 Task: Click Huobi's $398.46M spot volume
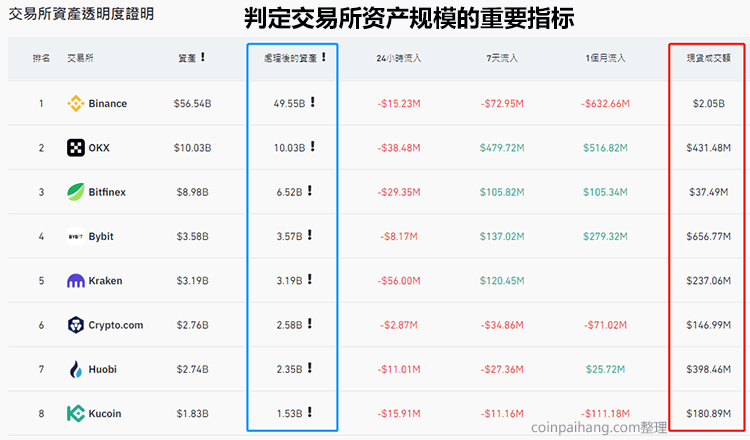click(708, 369)
